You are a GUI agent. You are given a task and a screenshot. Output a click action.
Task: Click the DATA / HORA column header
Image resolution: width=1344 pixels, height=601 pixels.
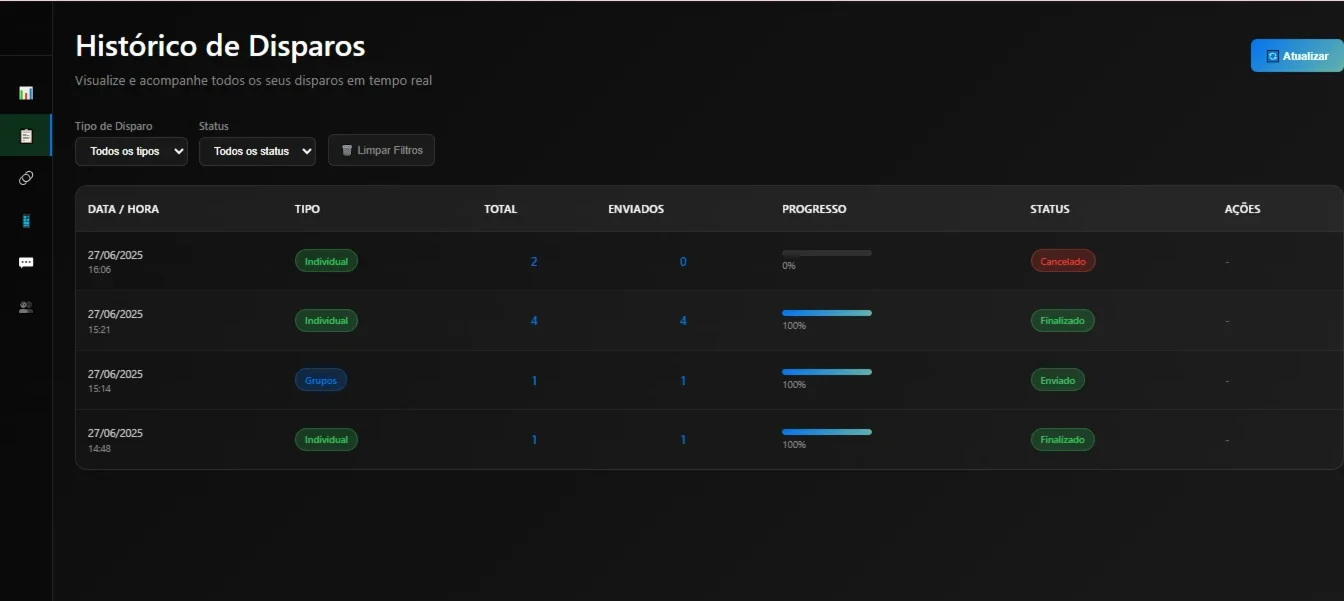click(123, 209)
